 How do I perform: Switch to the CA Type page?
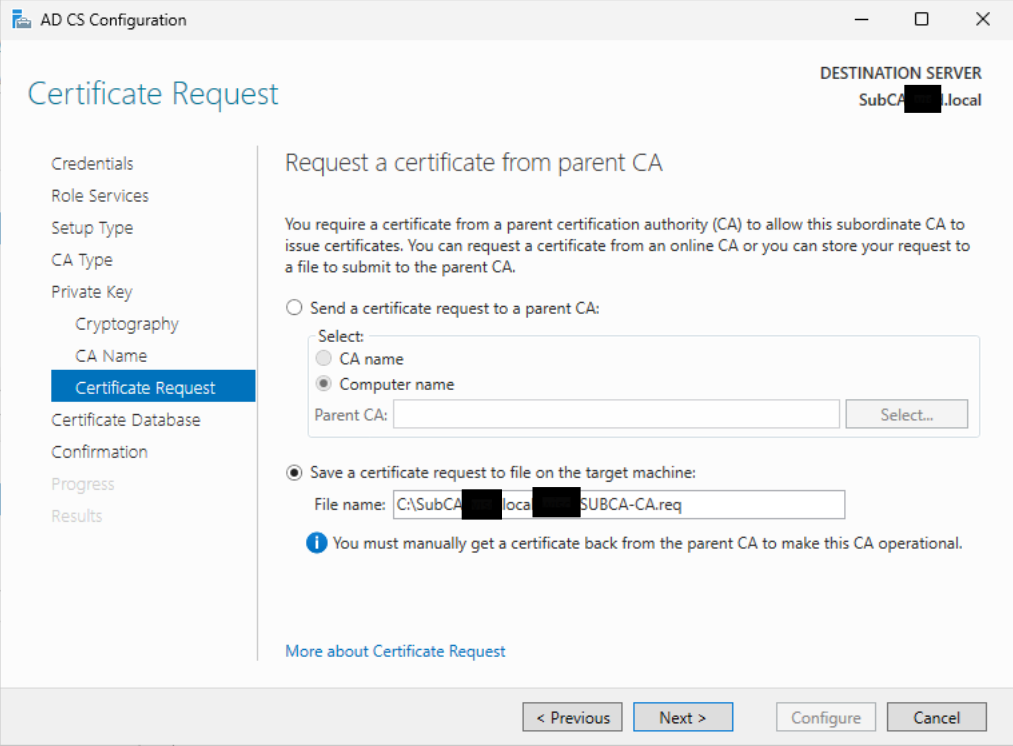click(82, 260)
